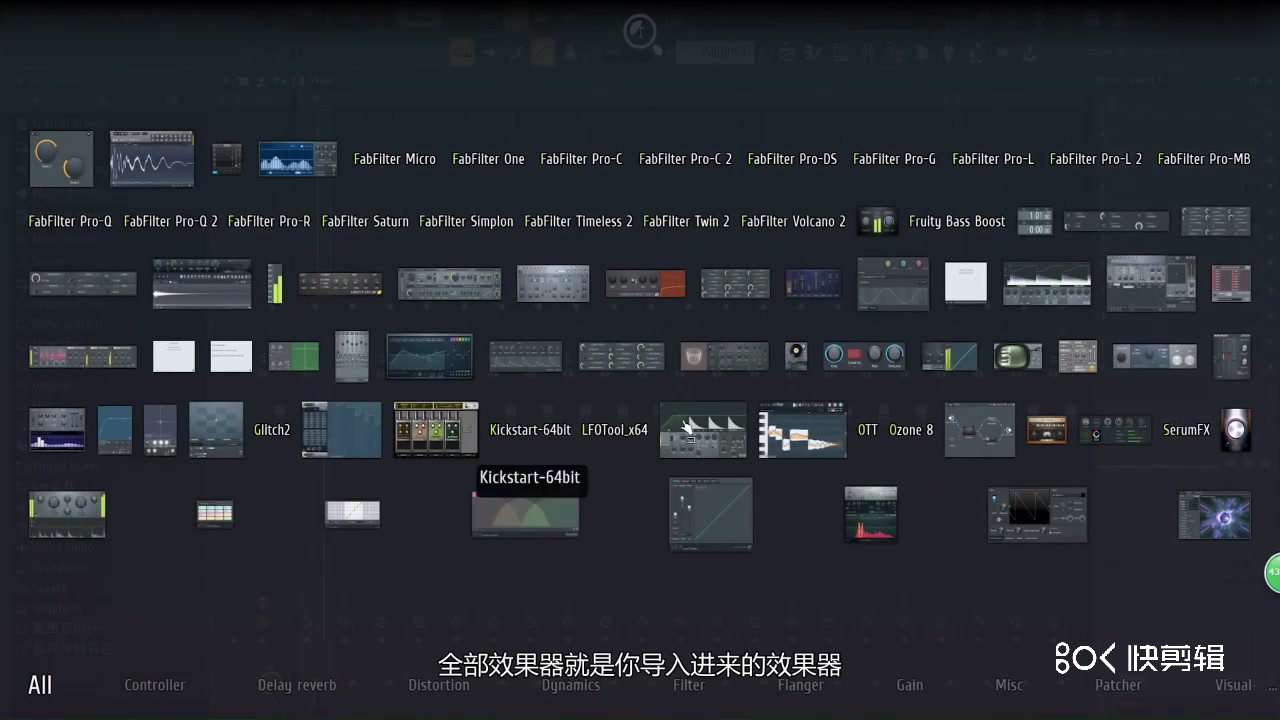Open the purple visualizer plugin thumbnail
The width and height of the screenshot is (1280, 720).
[x=1215, y=515]
